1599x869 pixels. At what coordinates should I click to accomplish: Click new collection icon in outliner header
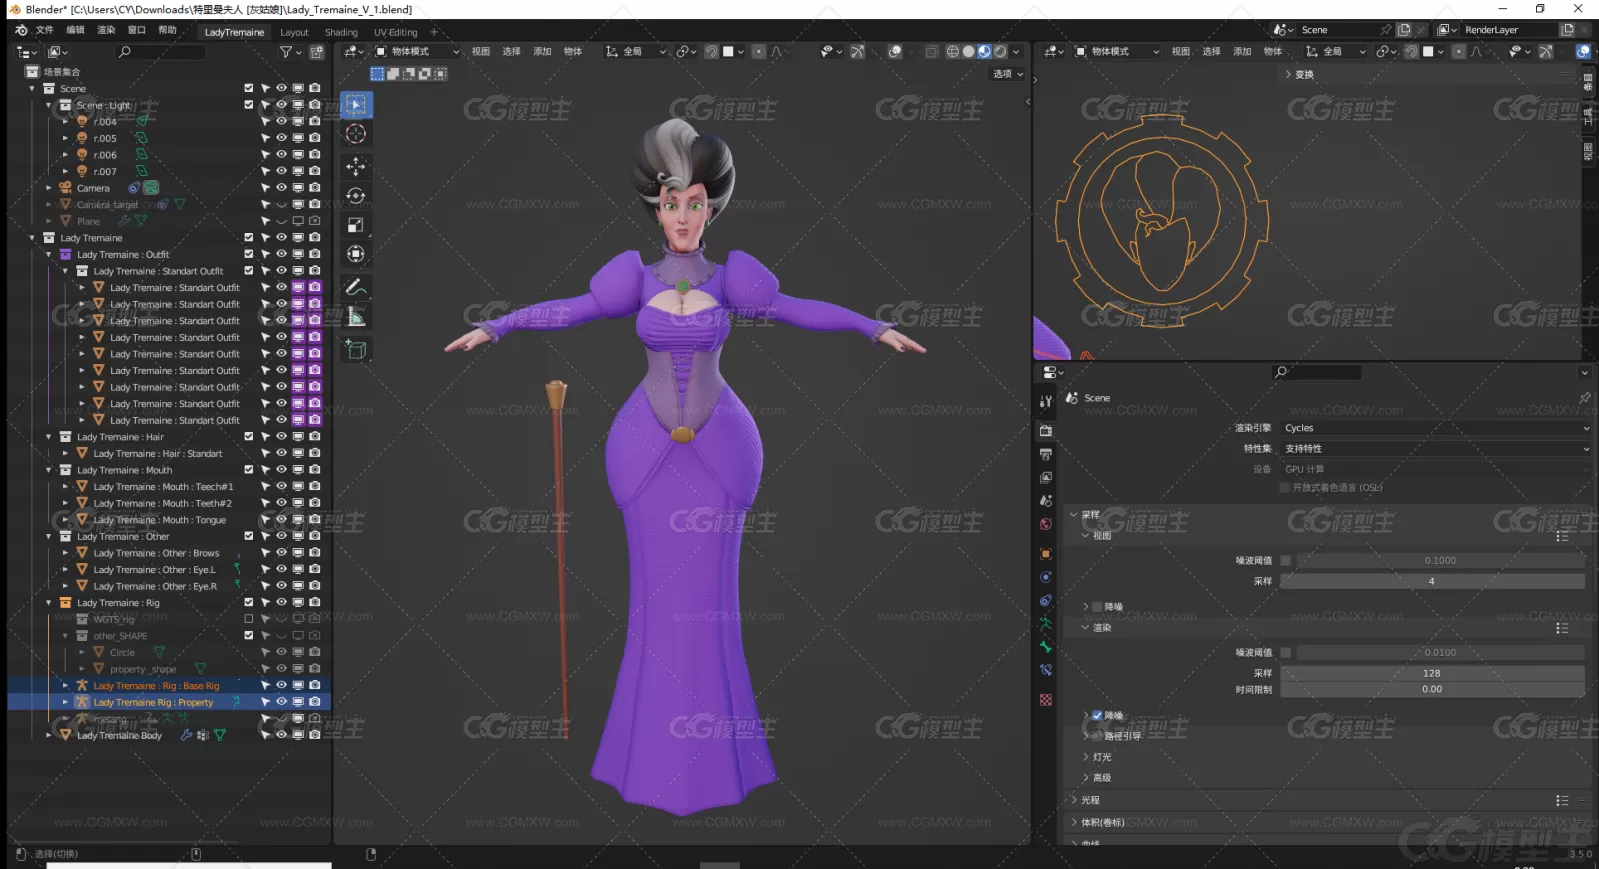317,52
